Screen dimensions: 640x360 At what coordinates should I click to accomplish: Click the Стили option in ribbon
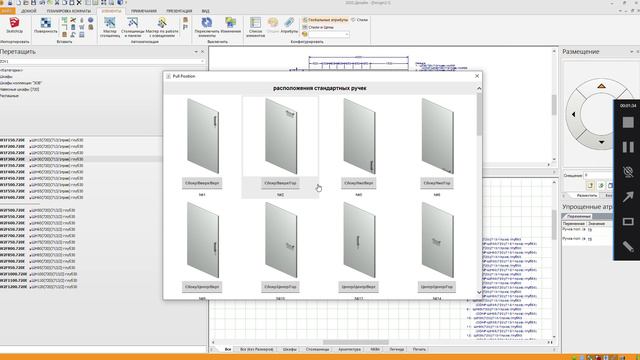359,20
